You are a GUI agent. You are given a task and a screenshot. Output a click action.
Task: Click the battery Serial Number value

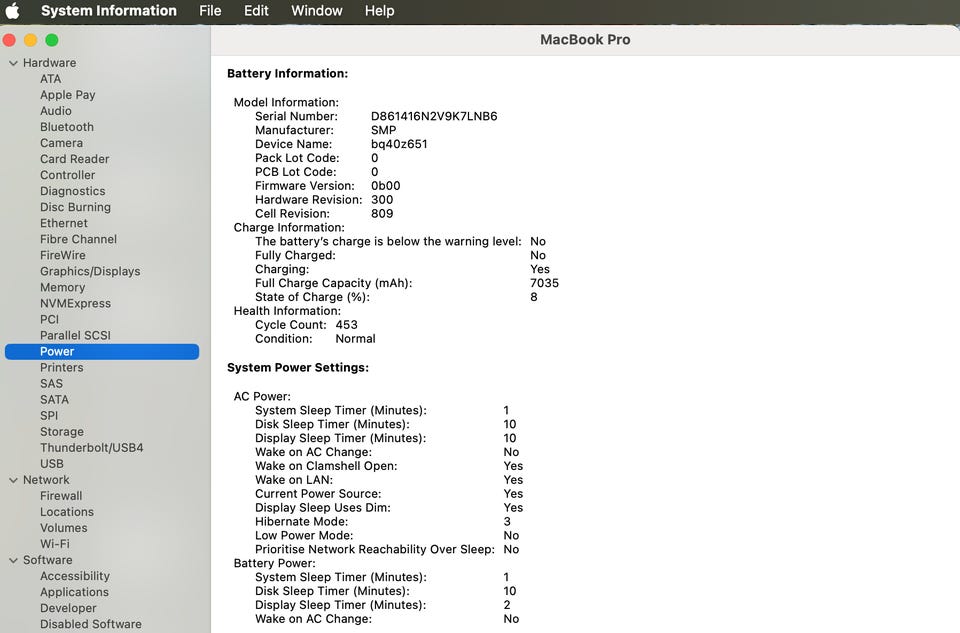tap(434, 116)
